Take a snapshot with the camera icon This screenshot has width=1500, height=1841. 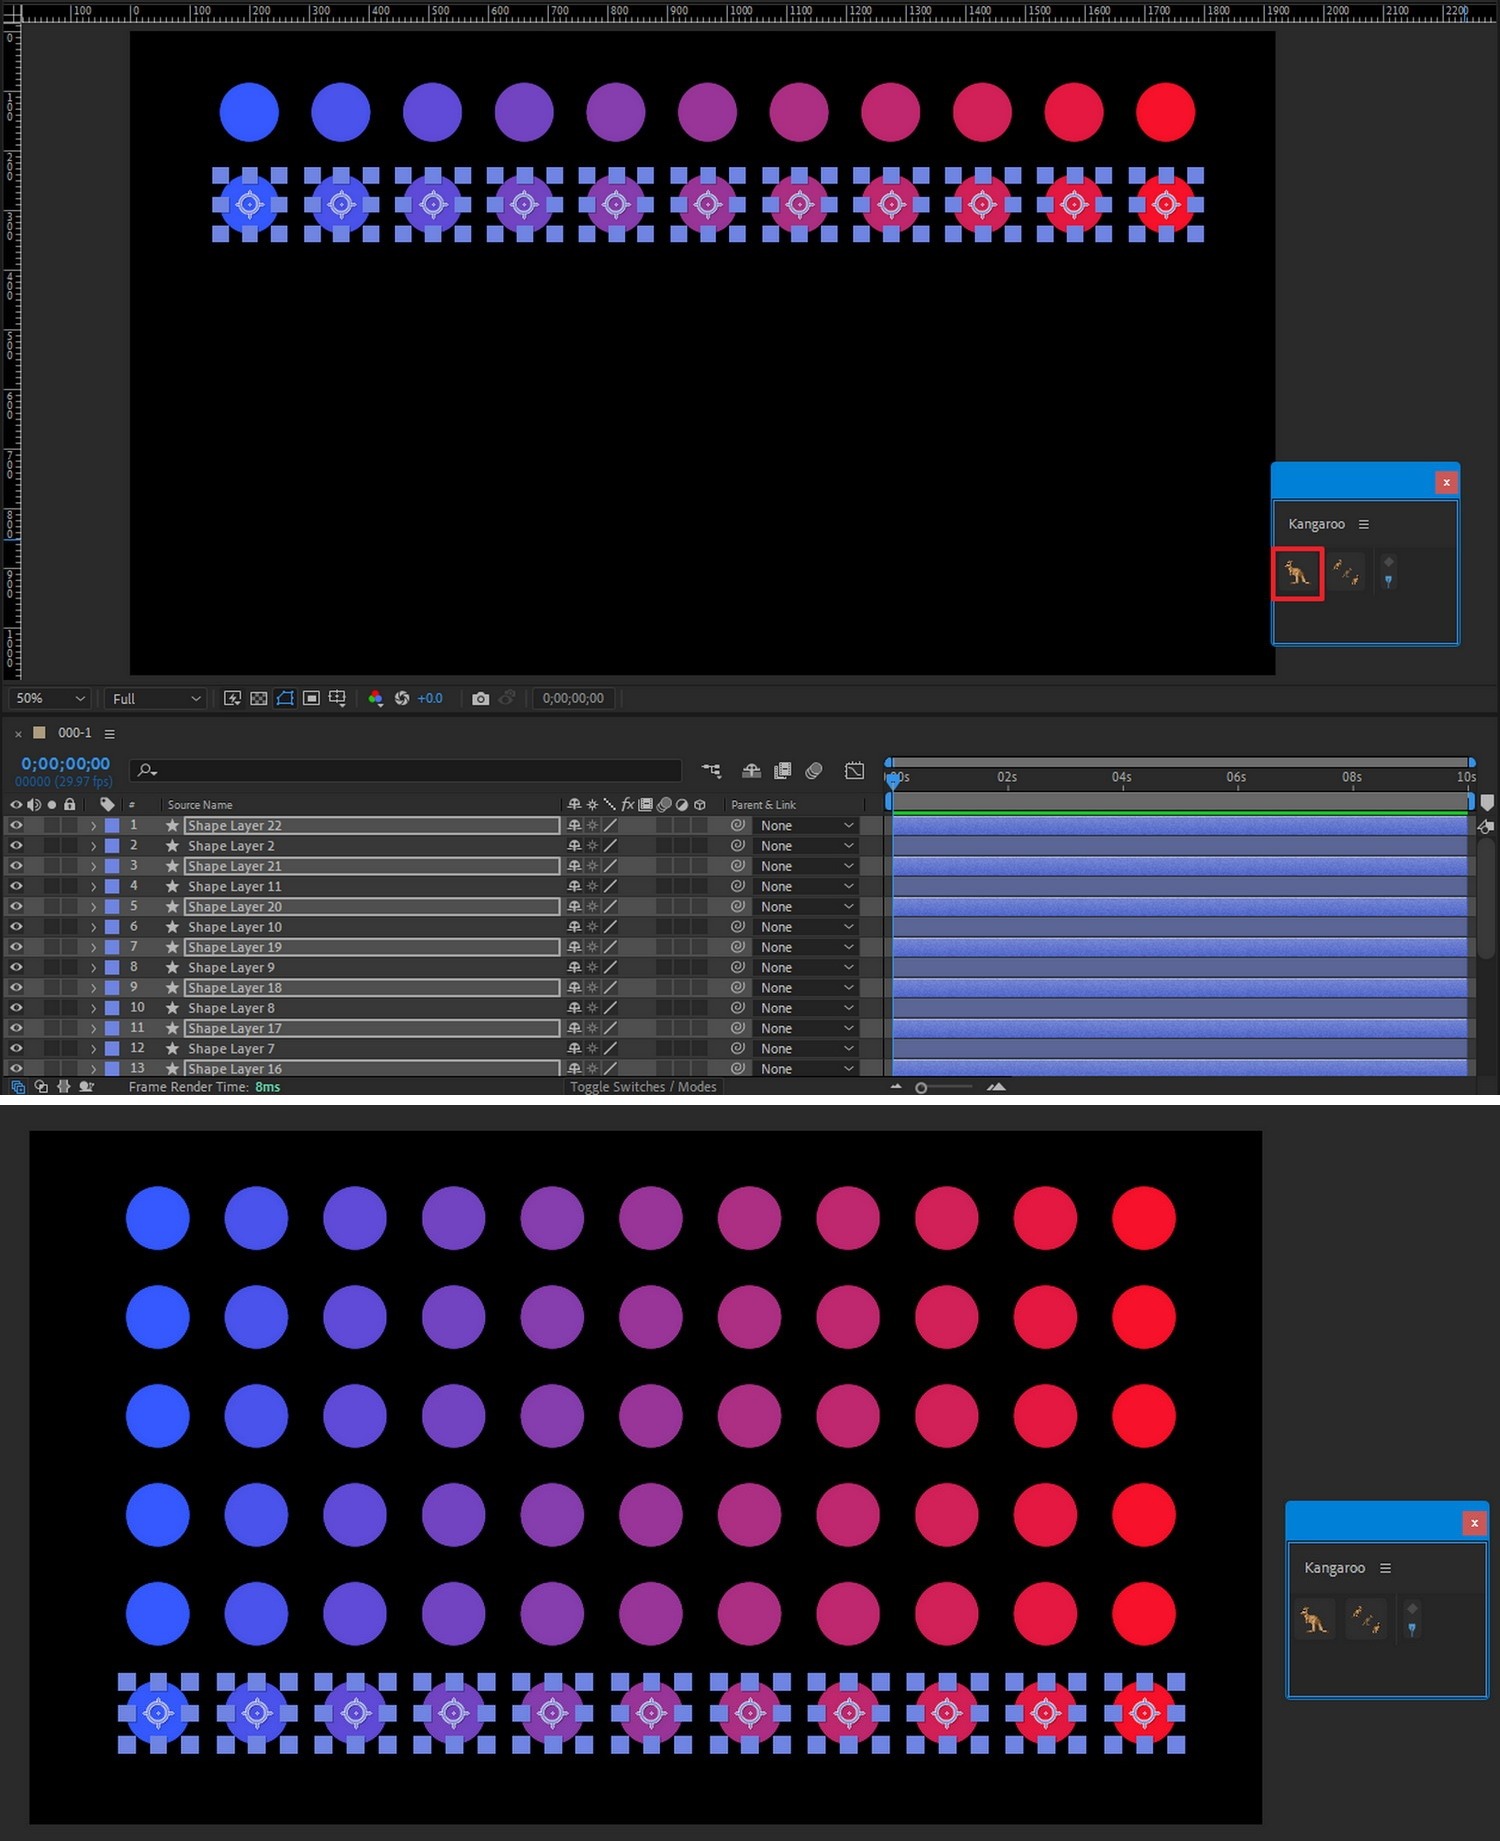(x=481, y=698)
